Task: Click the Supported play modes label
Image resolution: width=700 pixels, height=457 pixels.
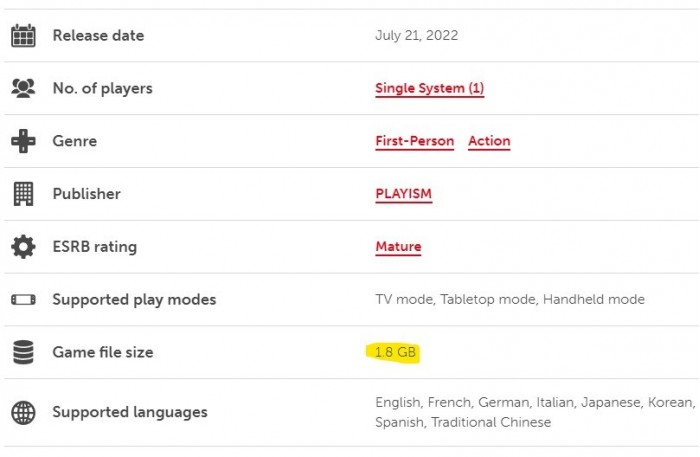Action: point(134,299)
